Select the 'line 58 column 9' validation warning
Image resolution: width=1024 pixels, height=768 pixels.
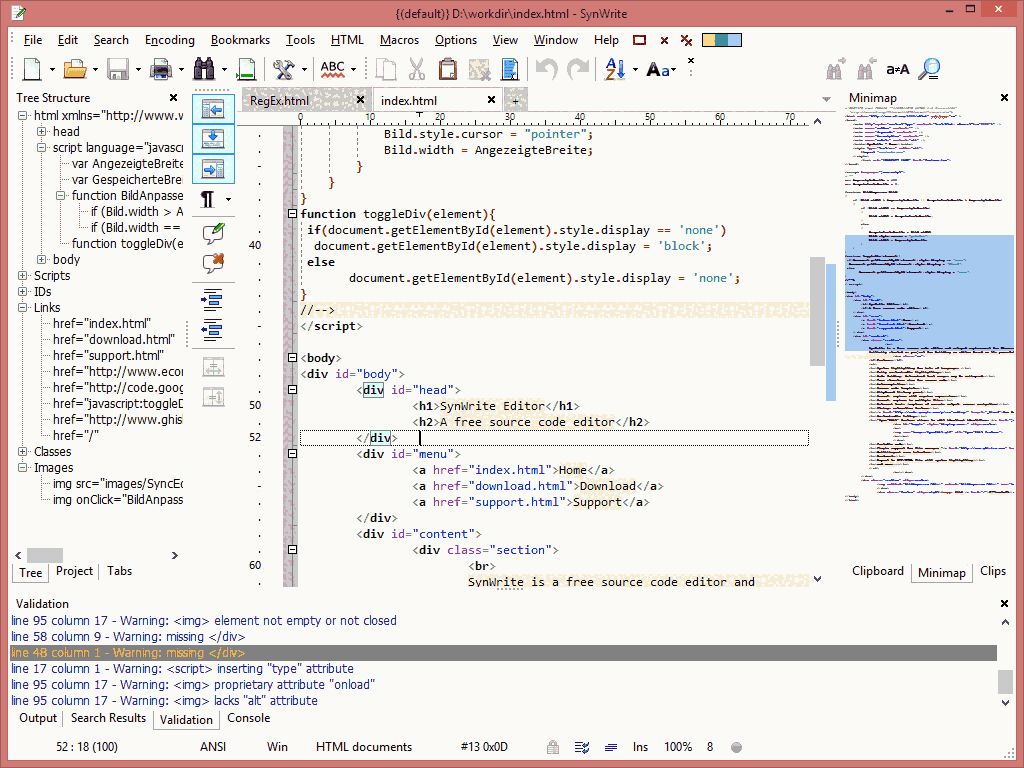128,637
